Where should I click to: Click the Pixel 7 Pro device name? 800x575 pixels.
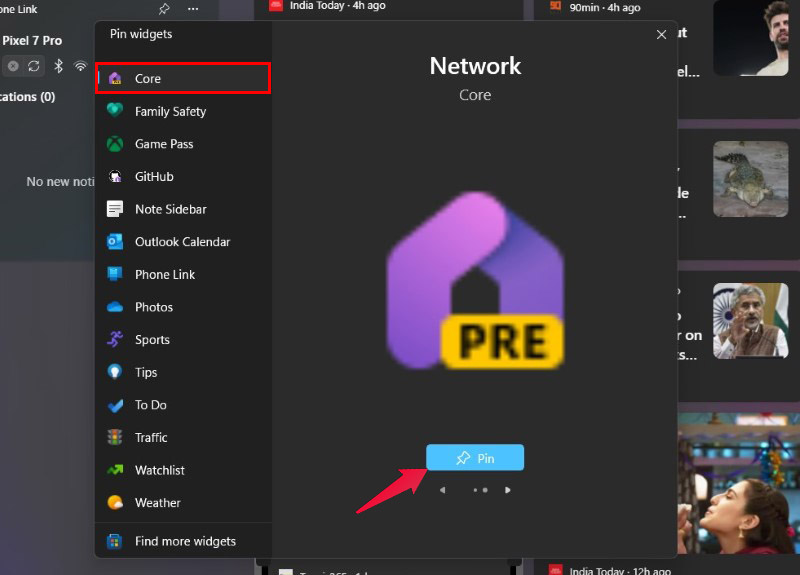(x=32, y=40)
